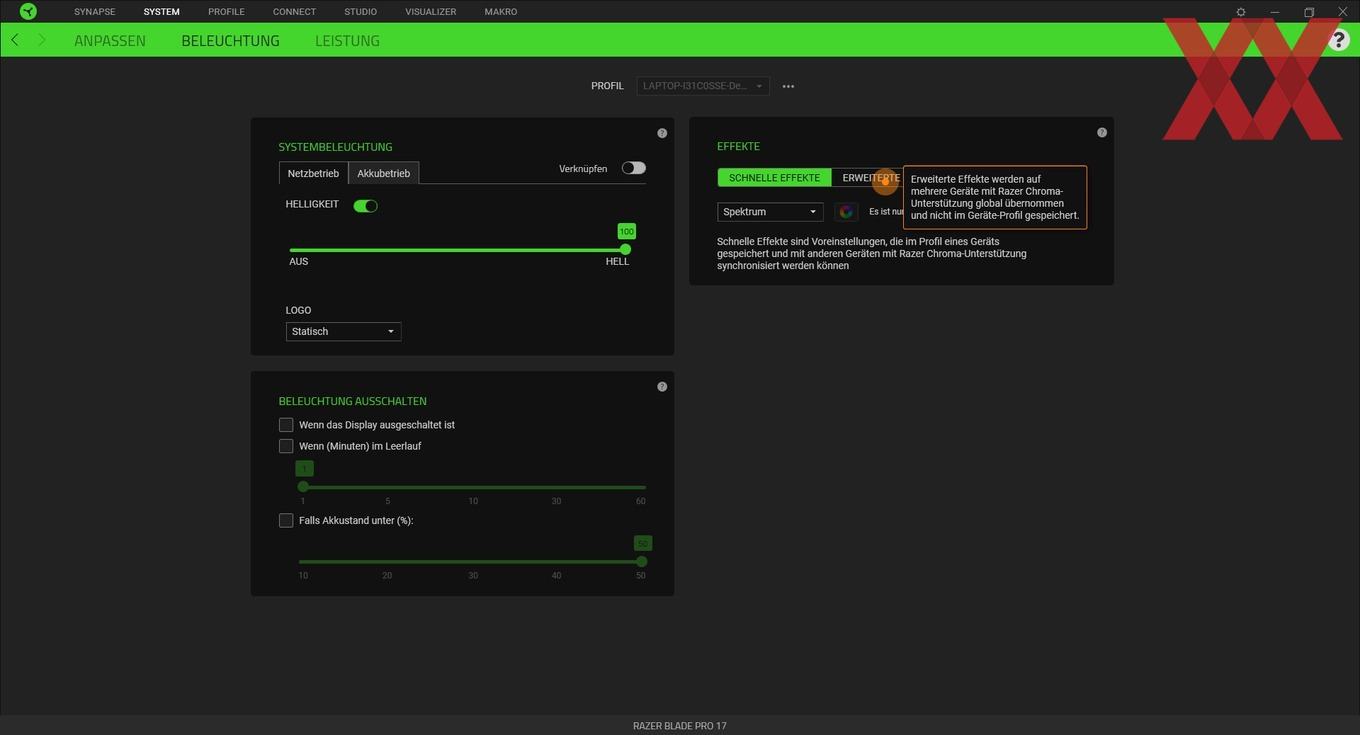The image size is (1360, 735).
Task: Minimize the Synapse window
Action: click(1275, 12)
